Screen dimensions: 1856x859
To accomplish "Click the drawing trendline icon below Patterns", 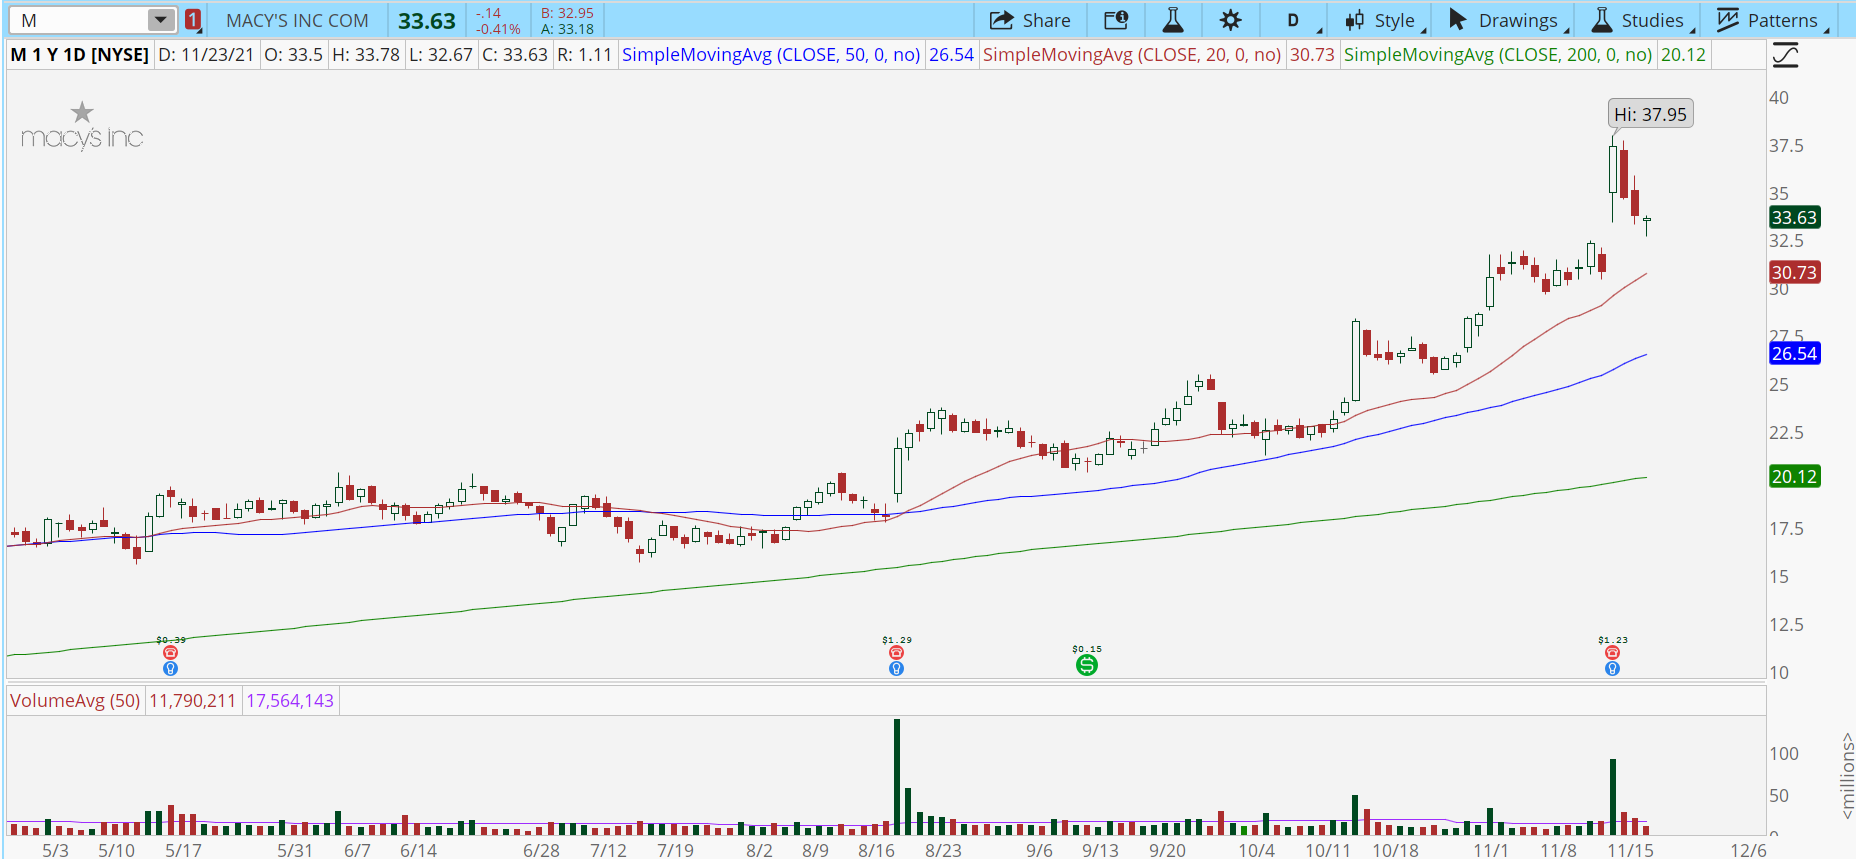I will point(1785,55).
